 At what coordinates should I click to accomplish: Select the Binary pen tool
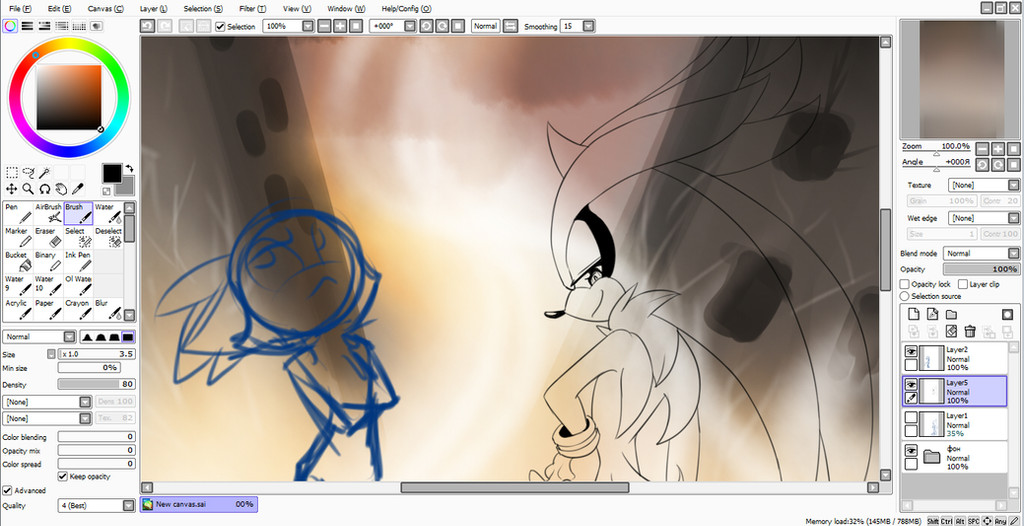[48, 261]
